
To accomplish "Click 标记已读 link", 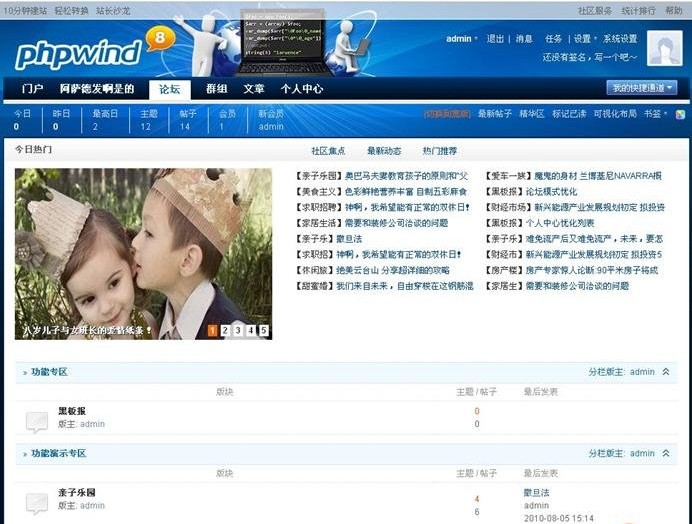I will [x=569, y=114].
